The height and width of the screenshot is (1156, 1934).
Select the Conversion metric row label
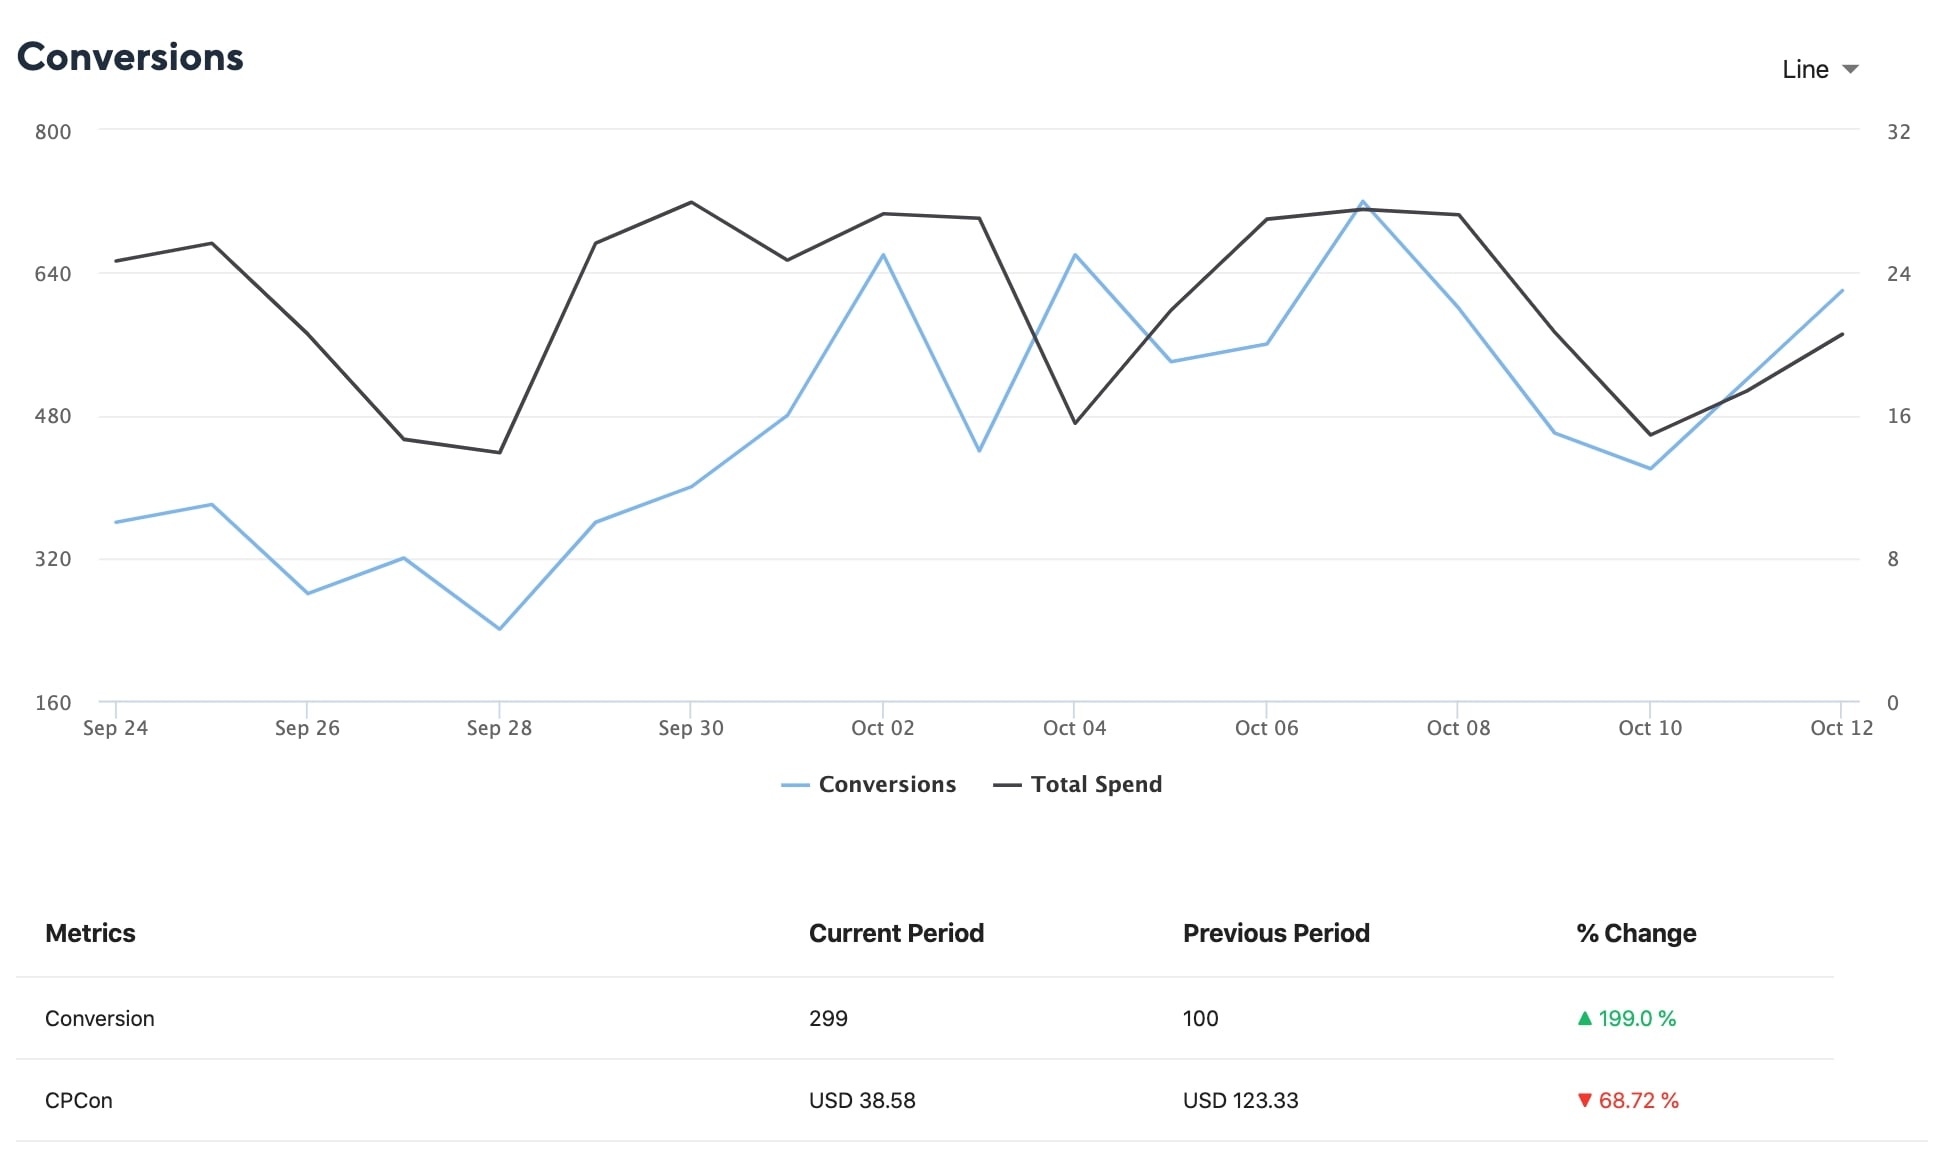pyautogui.click(x=100, y=1018)
